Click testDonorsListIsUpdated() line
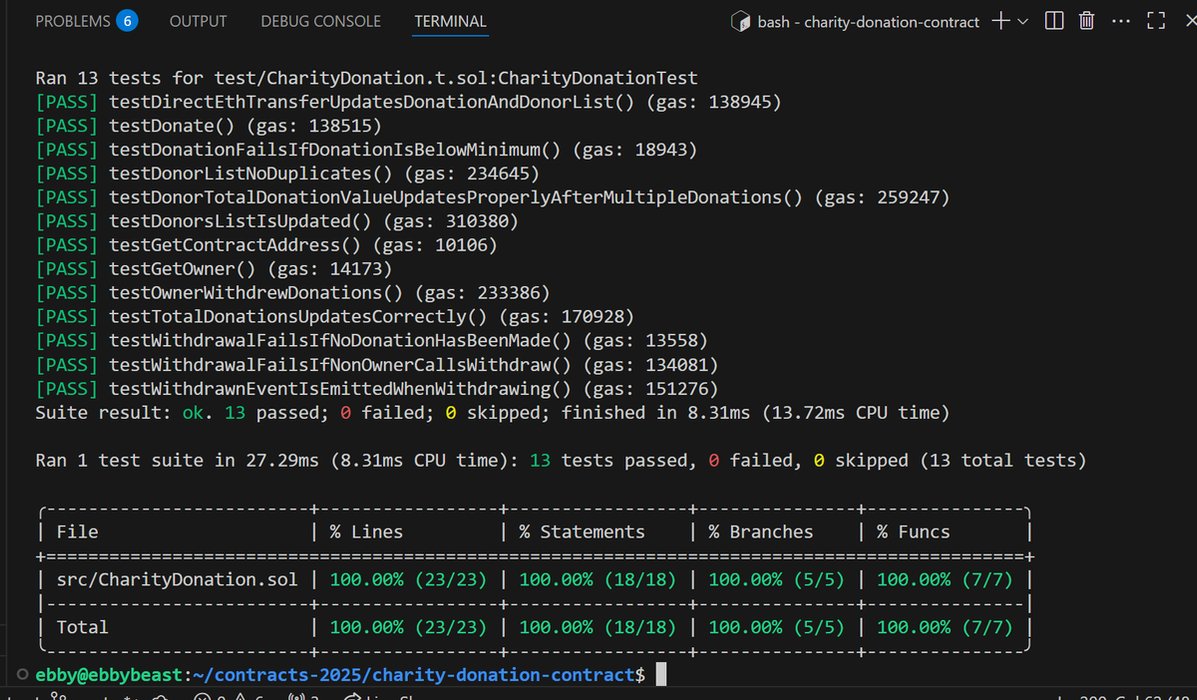This screenshot has width=1197, height=700. [276, 221]
